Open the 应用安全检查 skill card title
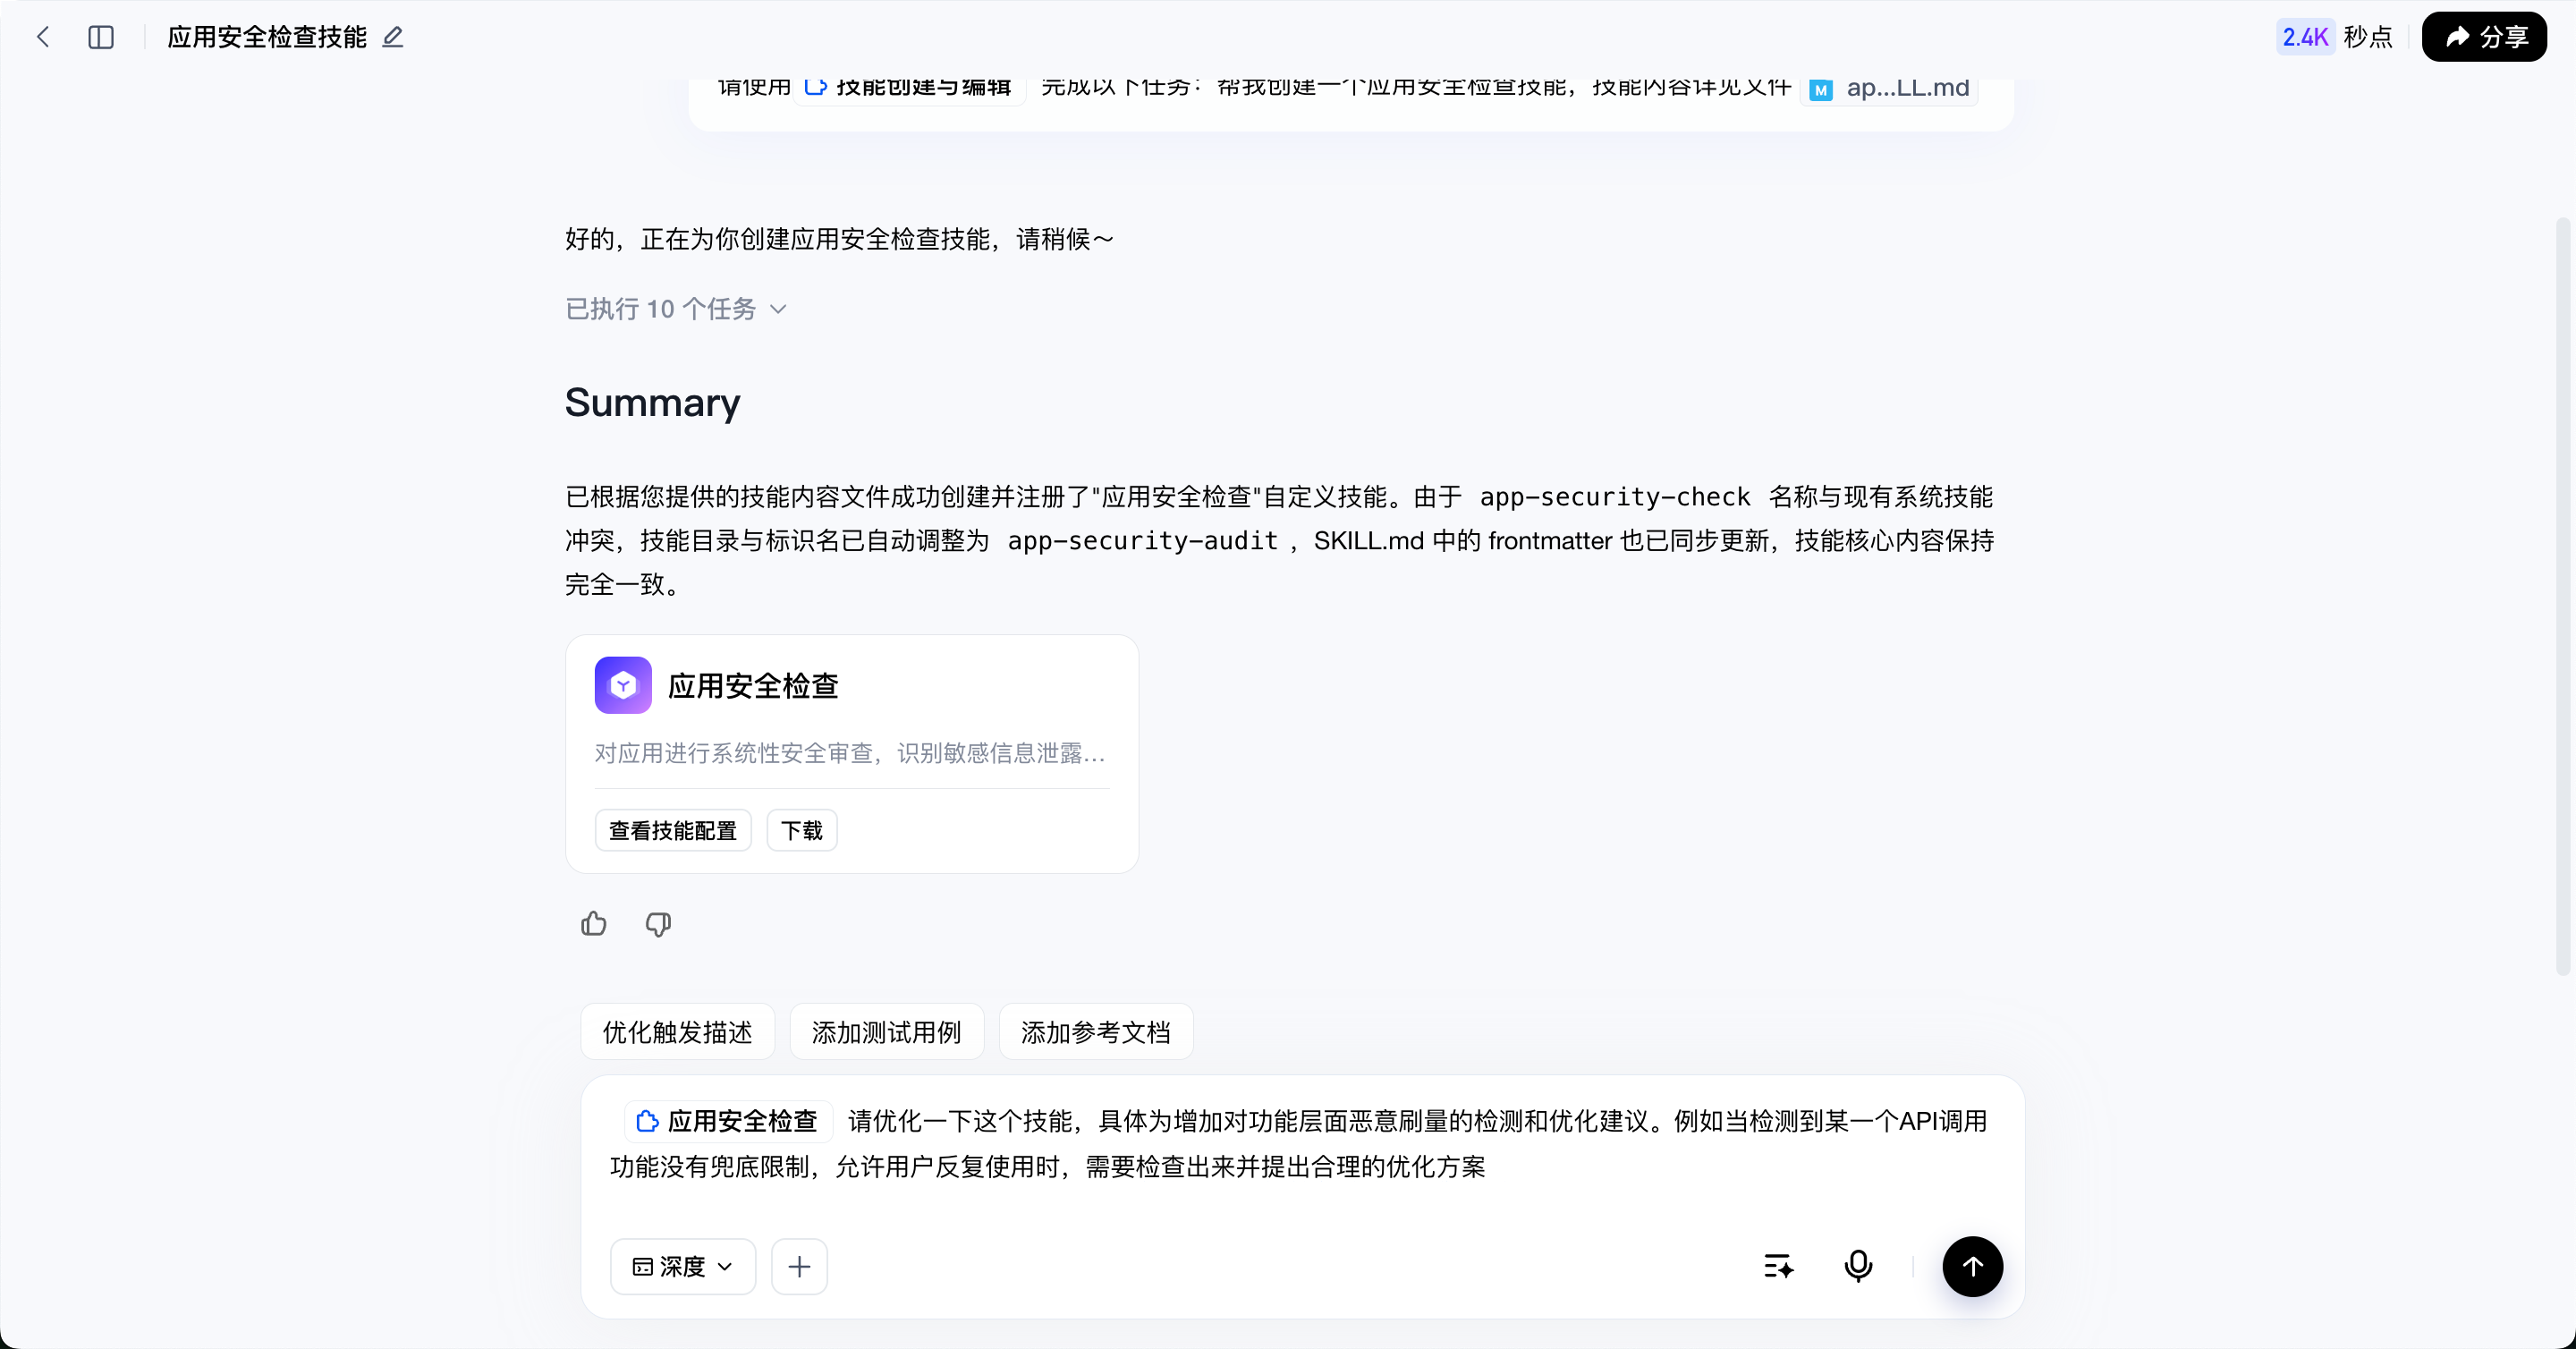This screenshot has width=2576, height=1349. (753, 686)
